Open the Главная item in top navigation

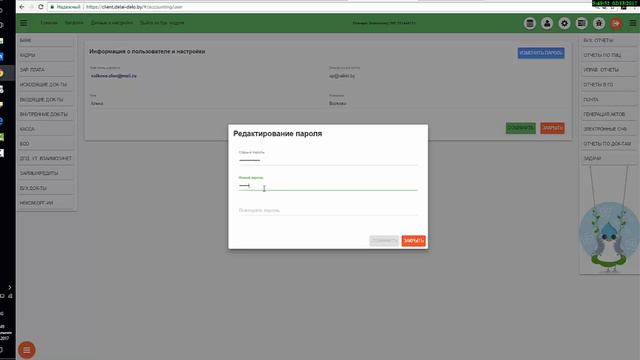pos(49,23)
